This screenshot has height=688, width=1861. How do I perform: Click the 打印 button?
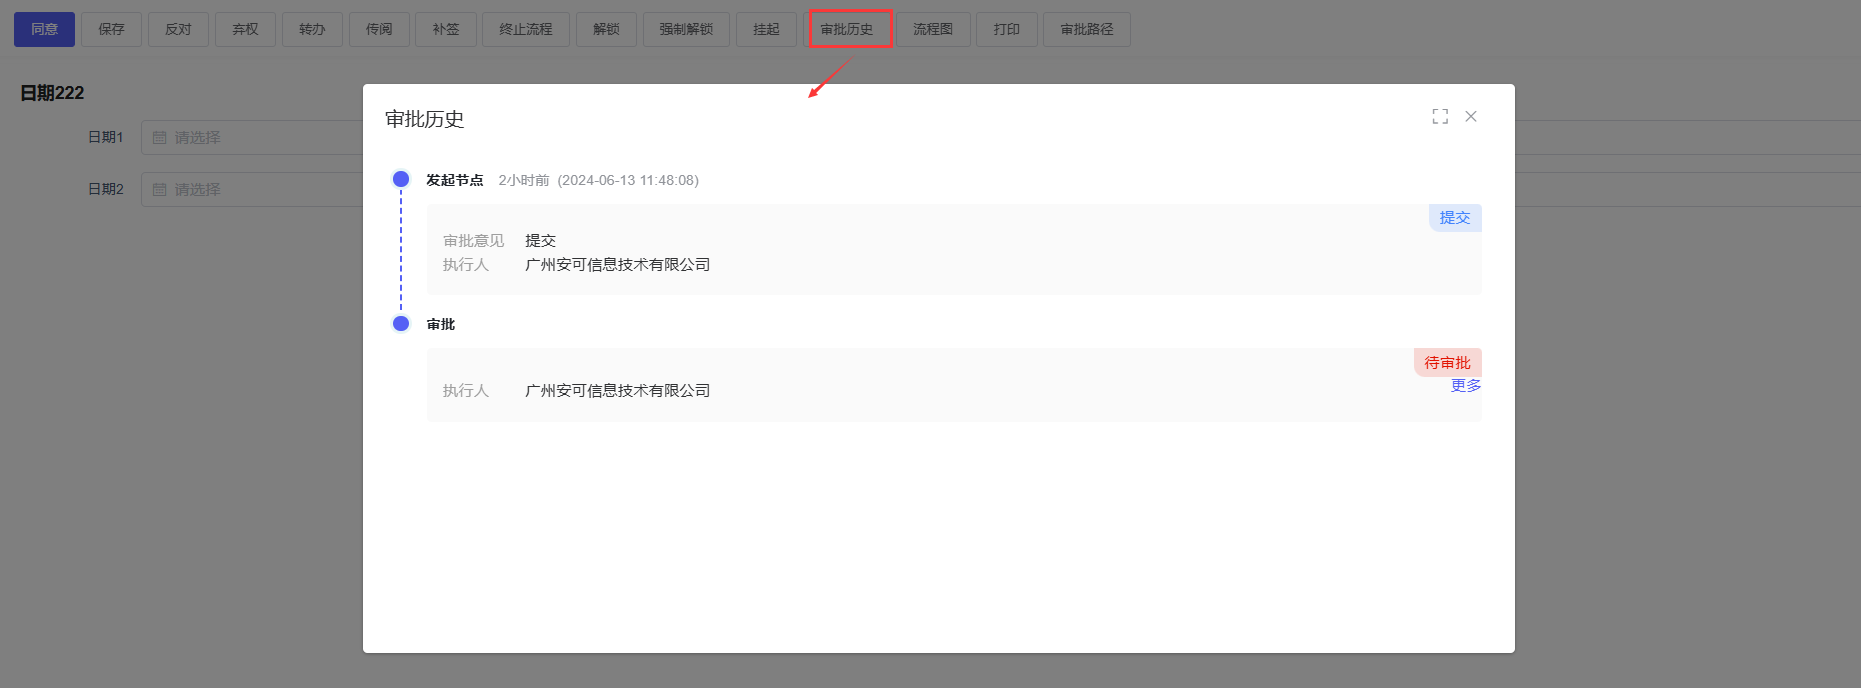(x=1006, y=30)
